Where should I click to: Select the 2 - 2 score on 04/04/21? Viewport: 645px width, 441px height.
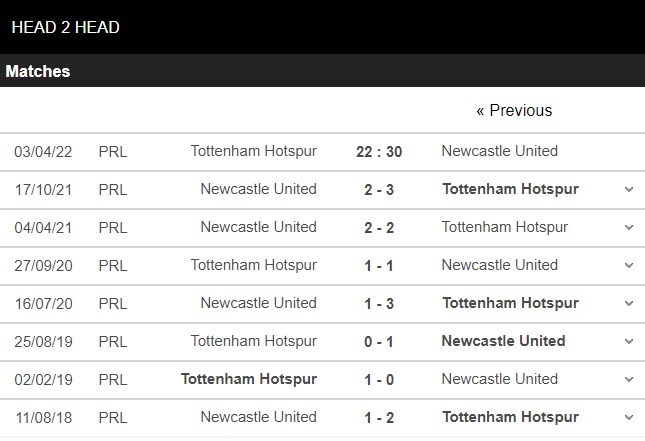pyautogui.click(x=379, y=227)
